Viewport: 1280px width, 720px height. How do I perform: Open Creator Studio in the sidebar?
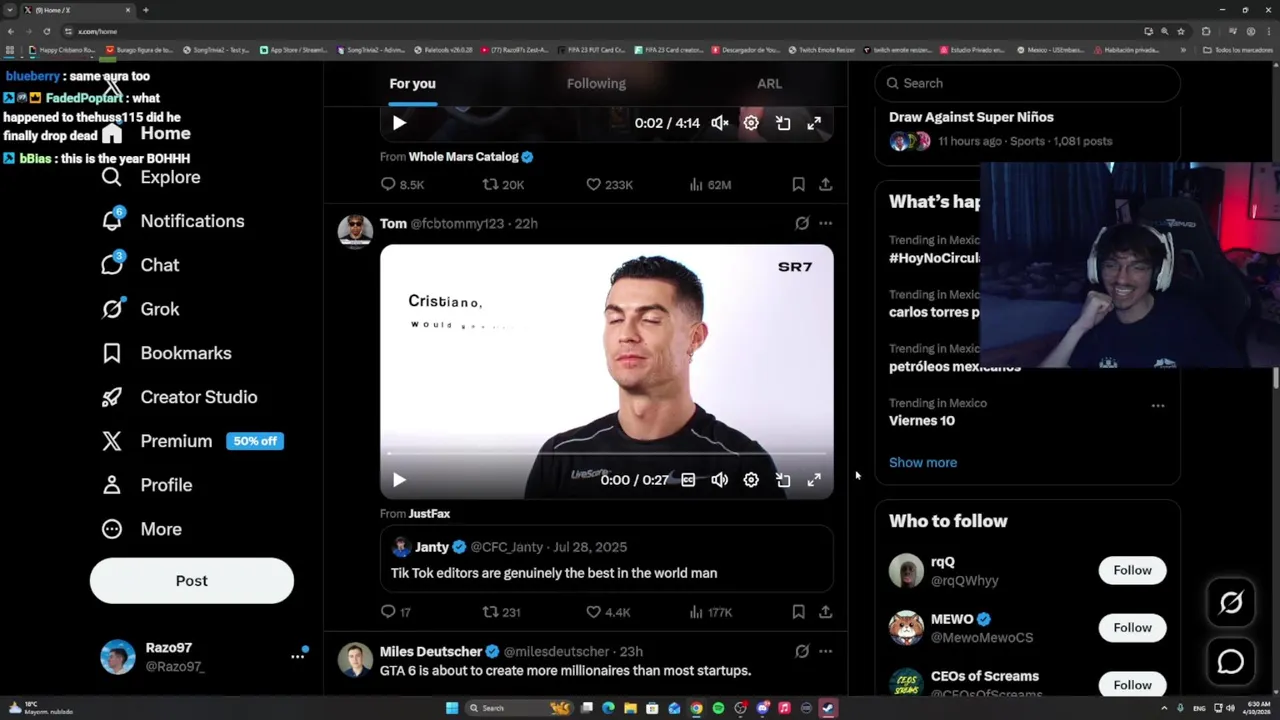[179, 397]
